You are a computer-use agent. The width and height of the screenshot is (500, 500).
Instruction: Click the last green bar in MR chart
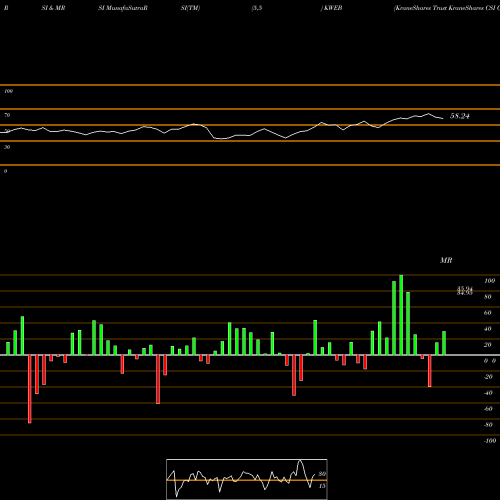point(444,343)
